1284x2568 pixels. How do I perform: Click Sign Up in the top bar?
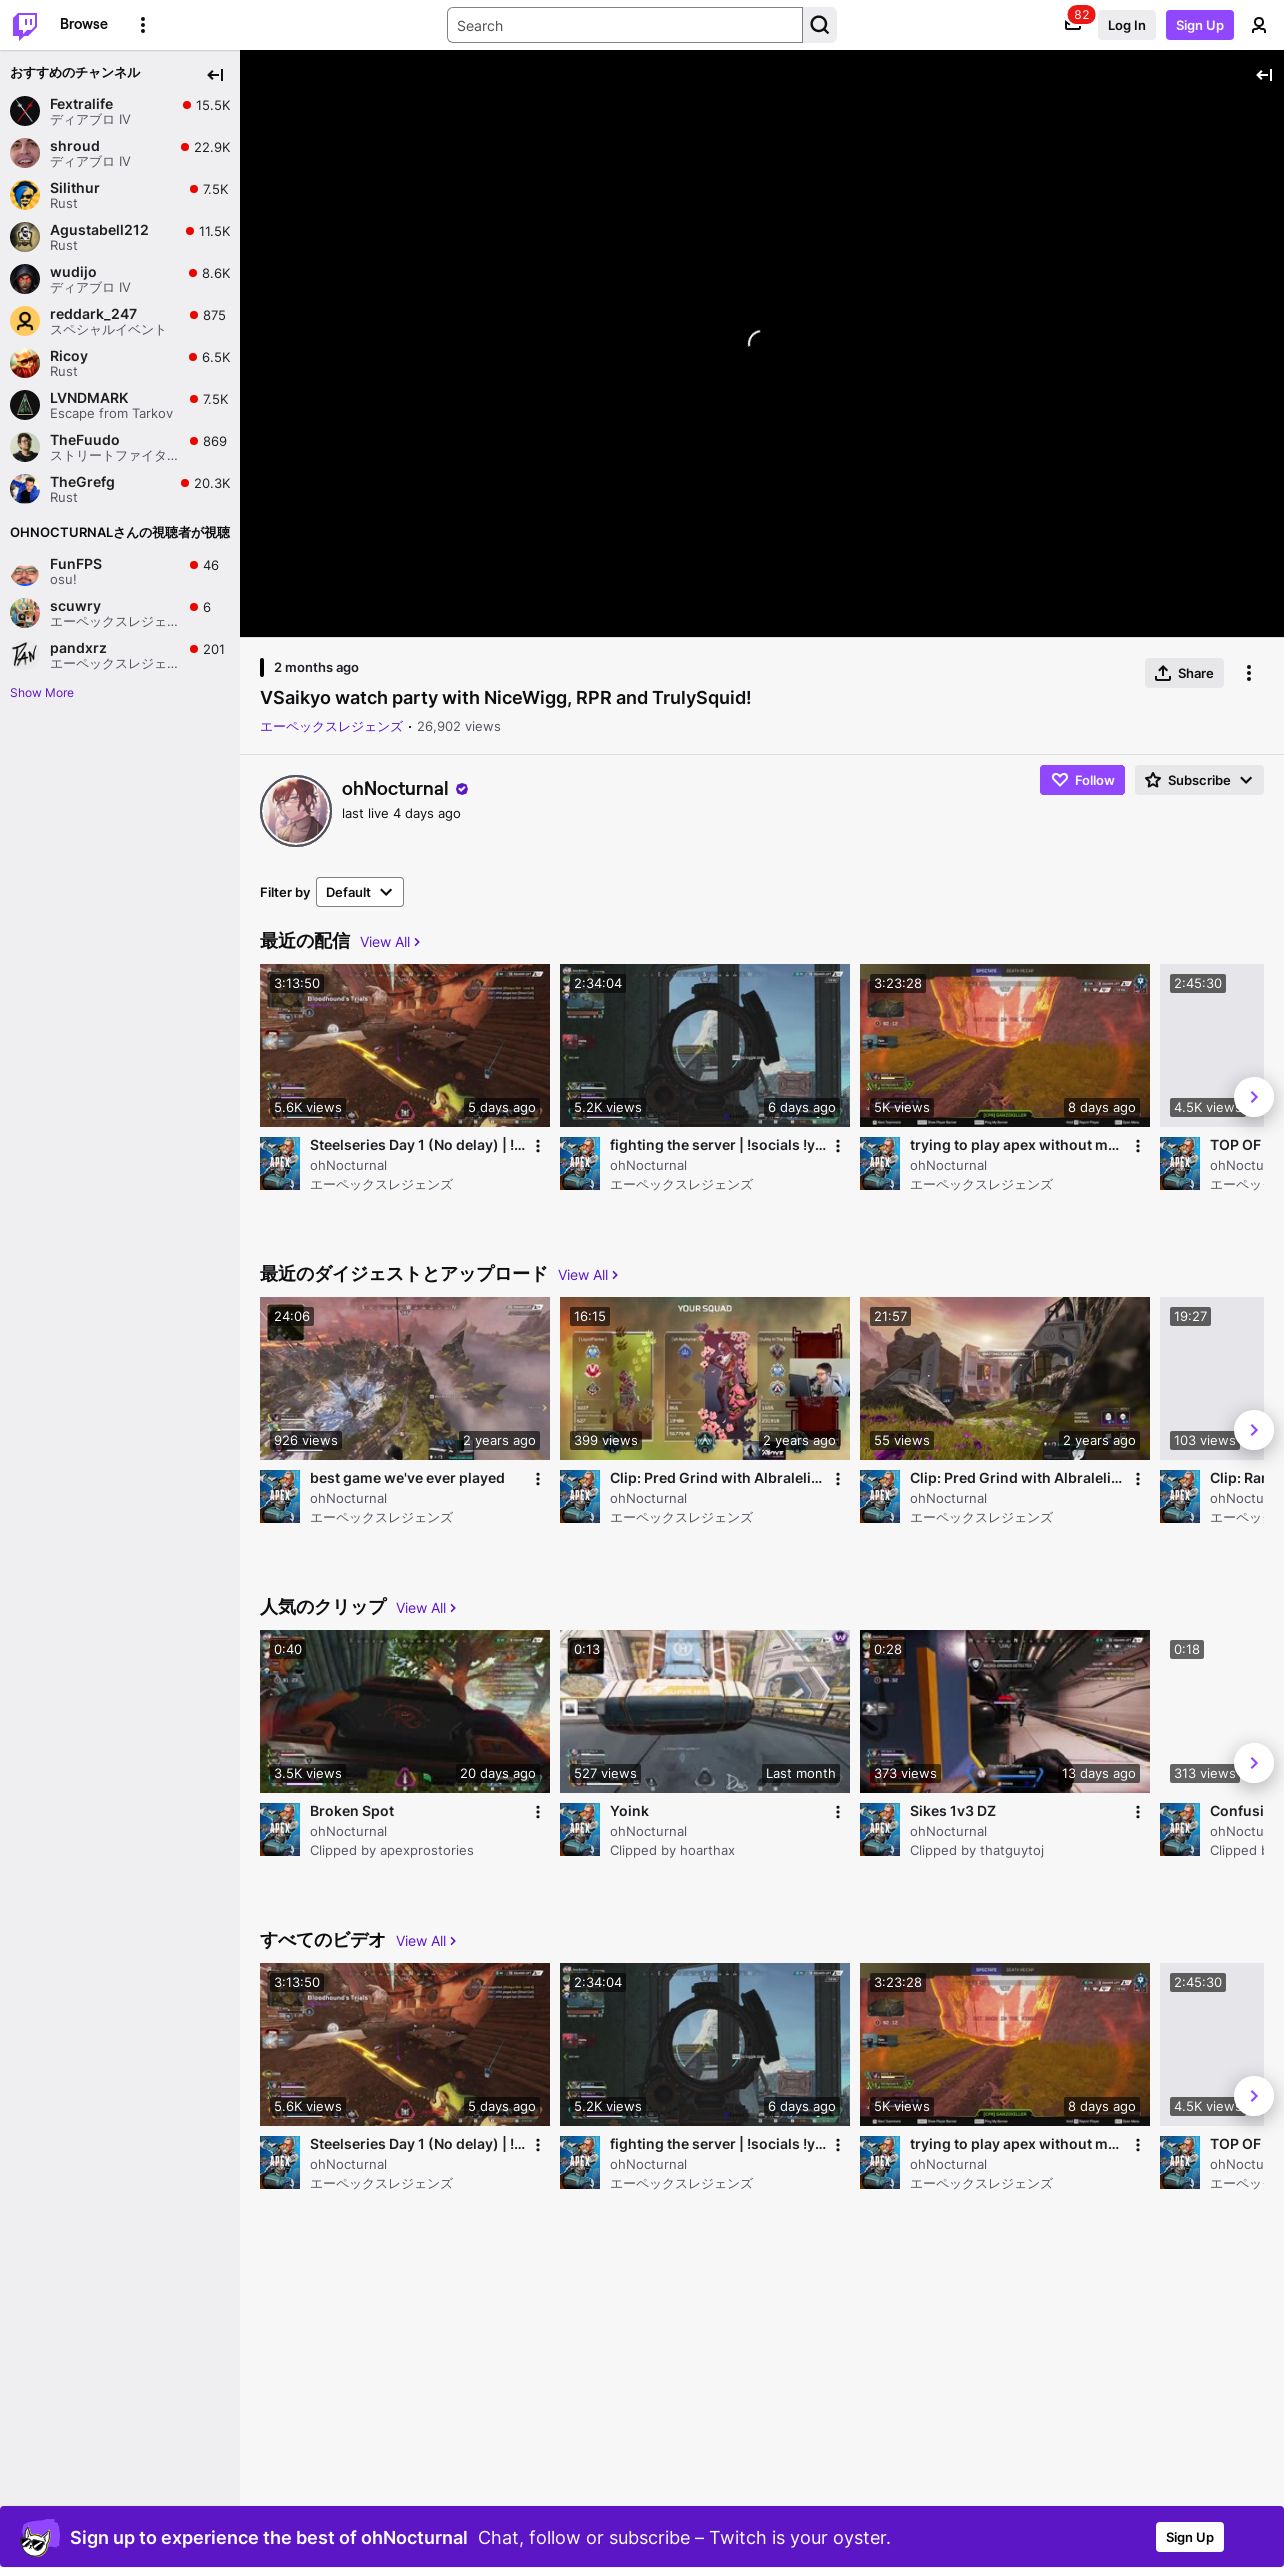(1200, 25)
